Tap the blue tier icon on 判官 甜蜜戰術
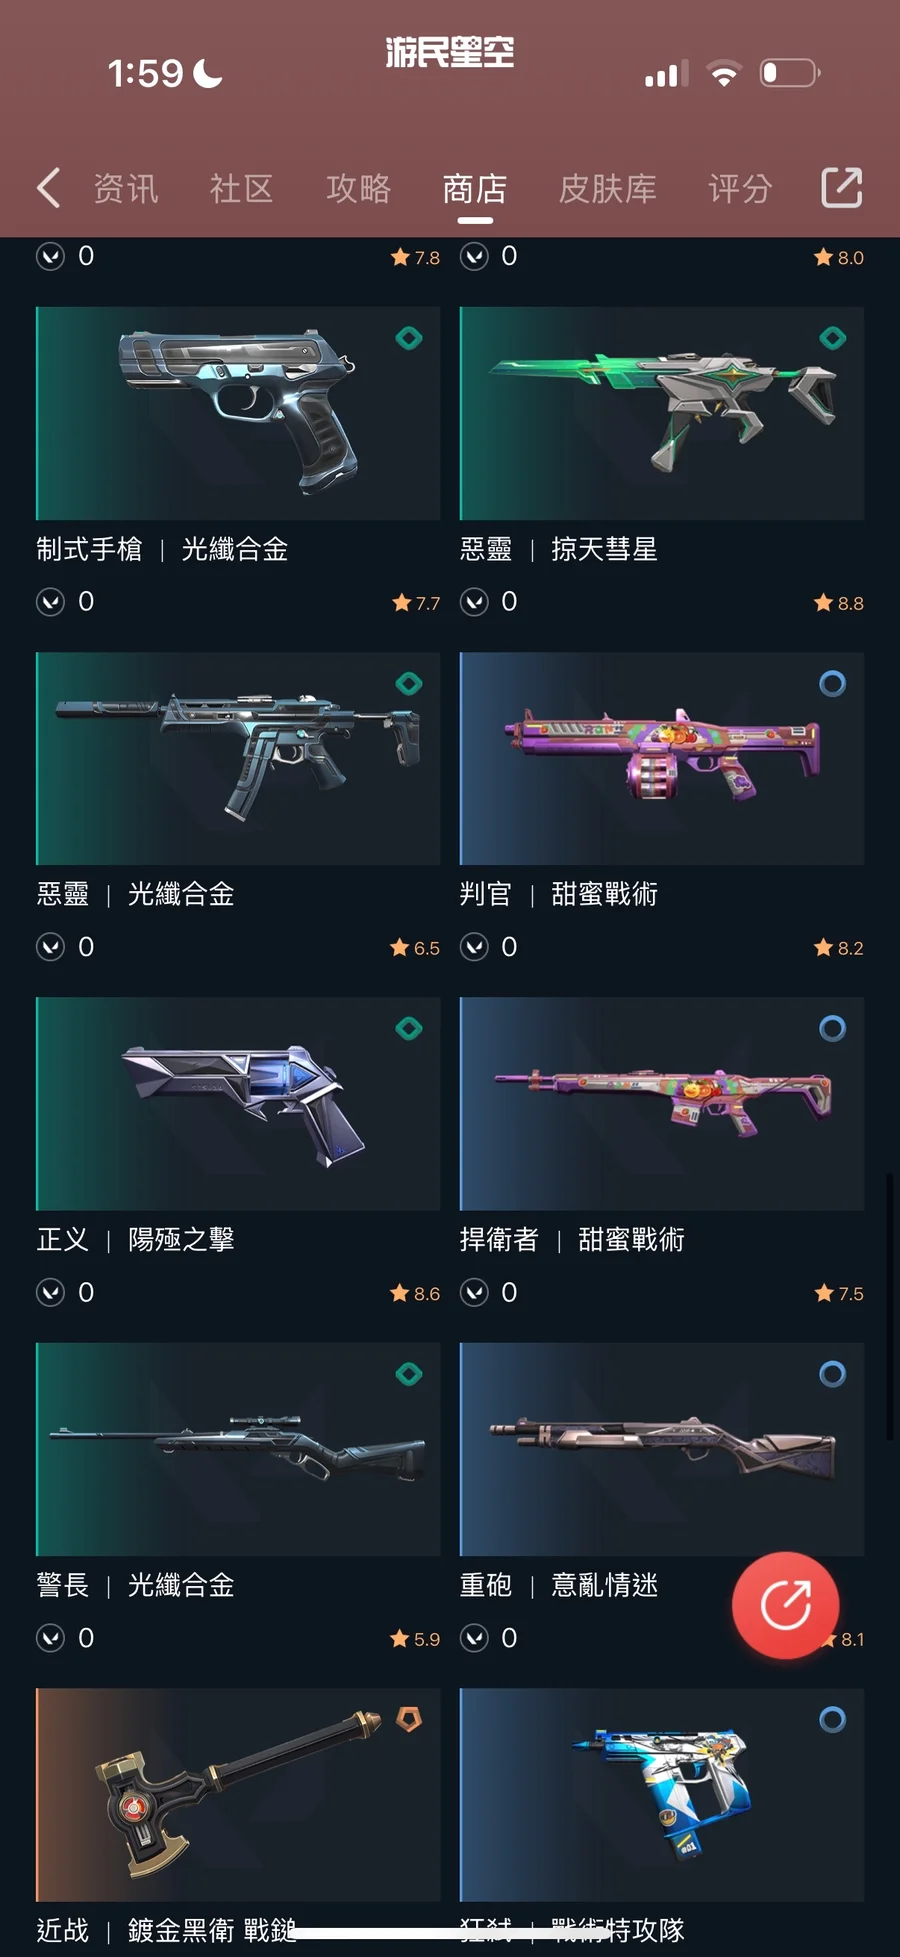 832,683
